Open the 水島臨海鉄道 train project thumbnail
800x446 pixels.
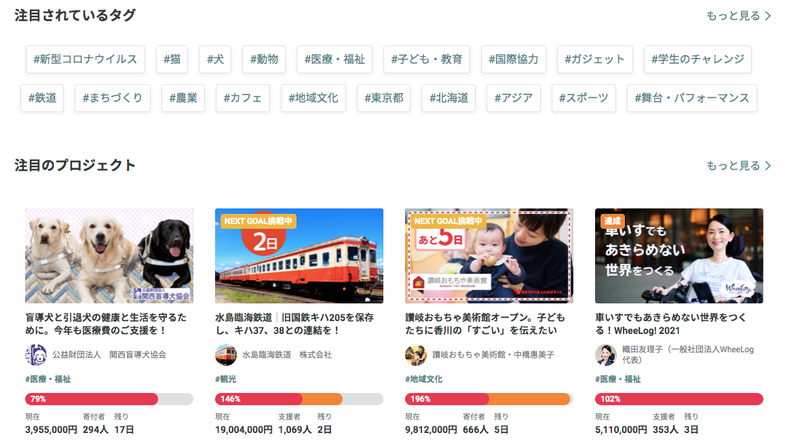point(299,256)
